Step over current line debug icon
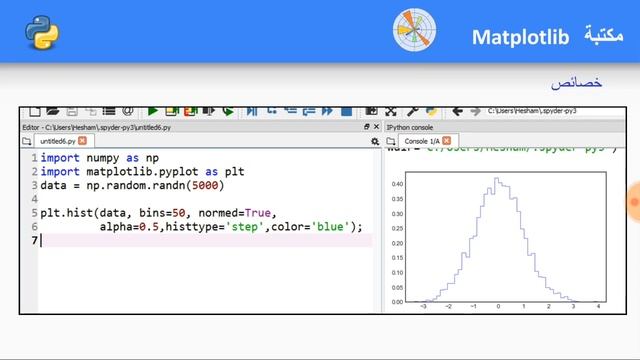Viewport: 640px width, 360px height. [271, 111]
